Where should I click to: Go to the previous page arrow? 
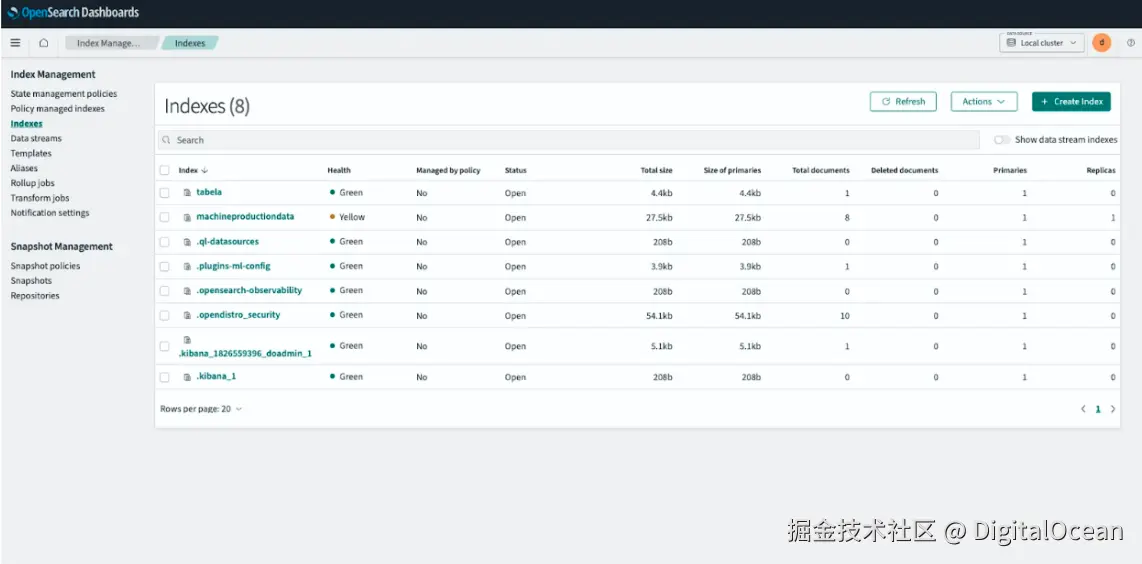(x=1083, y=410)
